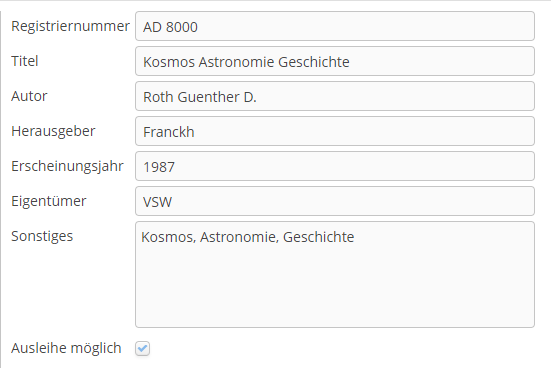The width and height of the screenshot is (551, 368).
Task: Click the Erscheinungsjahr label
Action: click(x=67, y=166)
